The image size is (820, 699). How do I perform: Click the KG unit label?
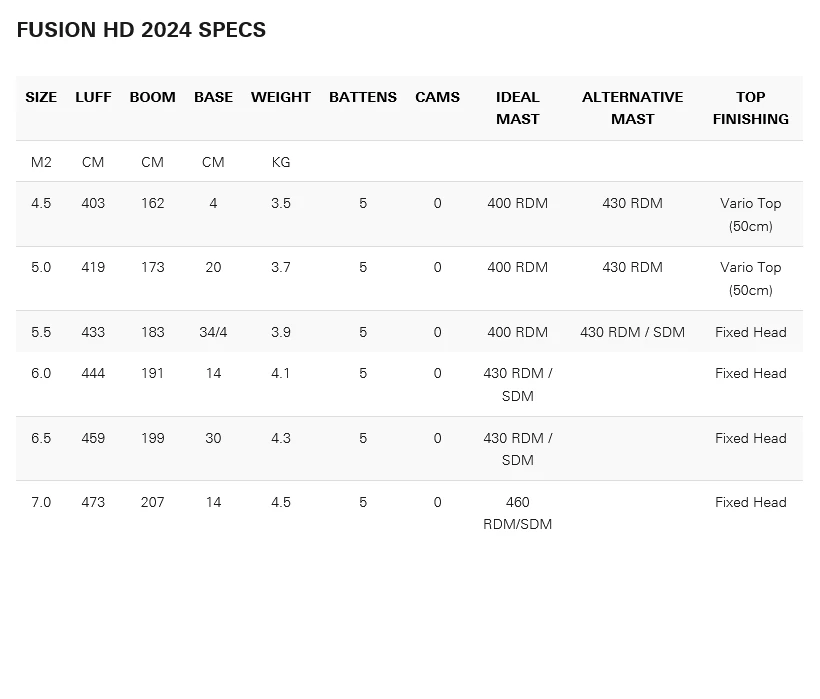pos(281,162)
